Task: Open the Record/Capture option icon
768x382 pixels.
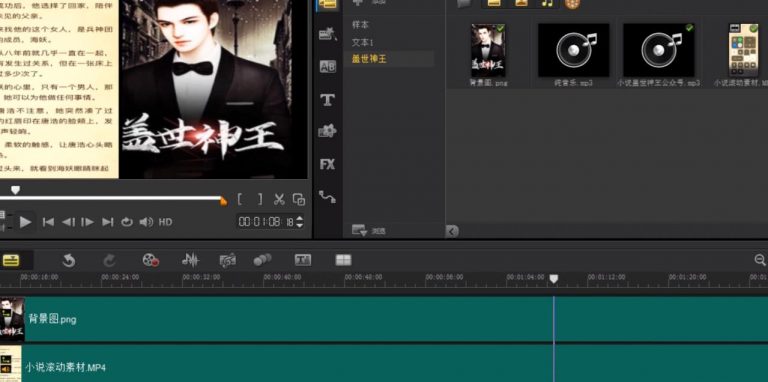Action: point(151,260)
